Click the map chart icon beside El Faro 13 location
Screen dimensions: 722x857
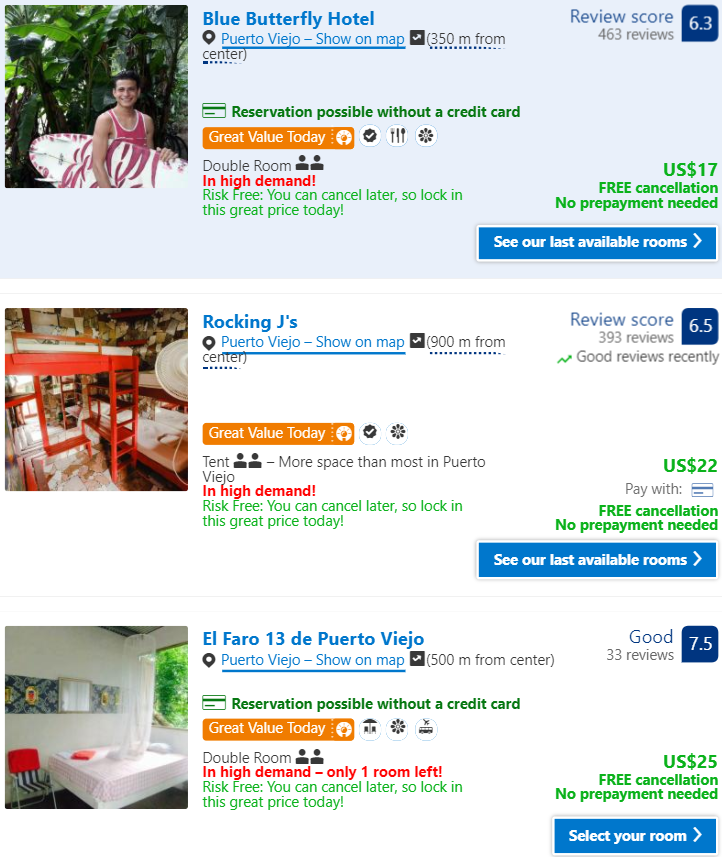tap(417, 659)
